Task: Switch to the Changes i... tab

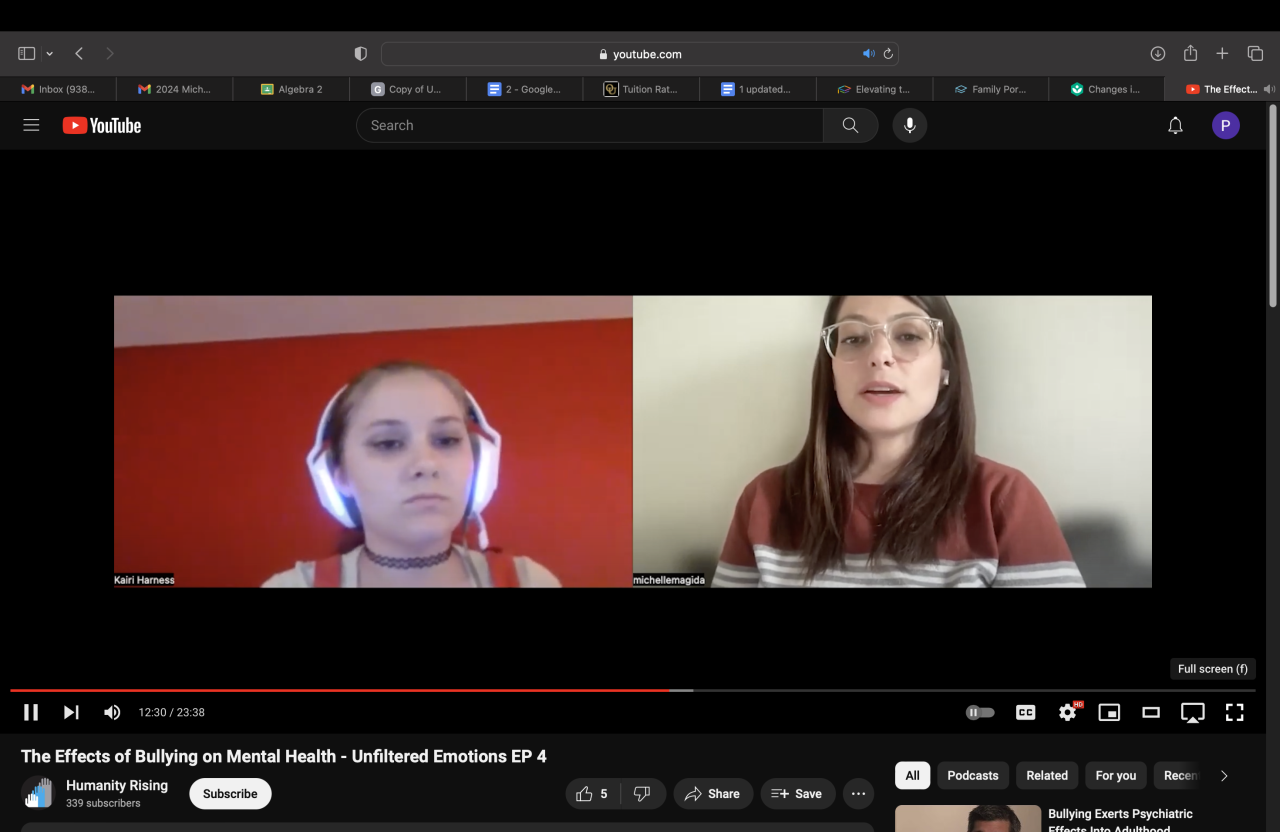Action: click(1107, 89)
